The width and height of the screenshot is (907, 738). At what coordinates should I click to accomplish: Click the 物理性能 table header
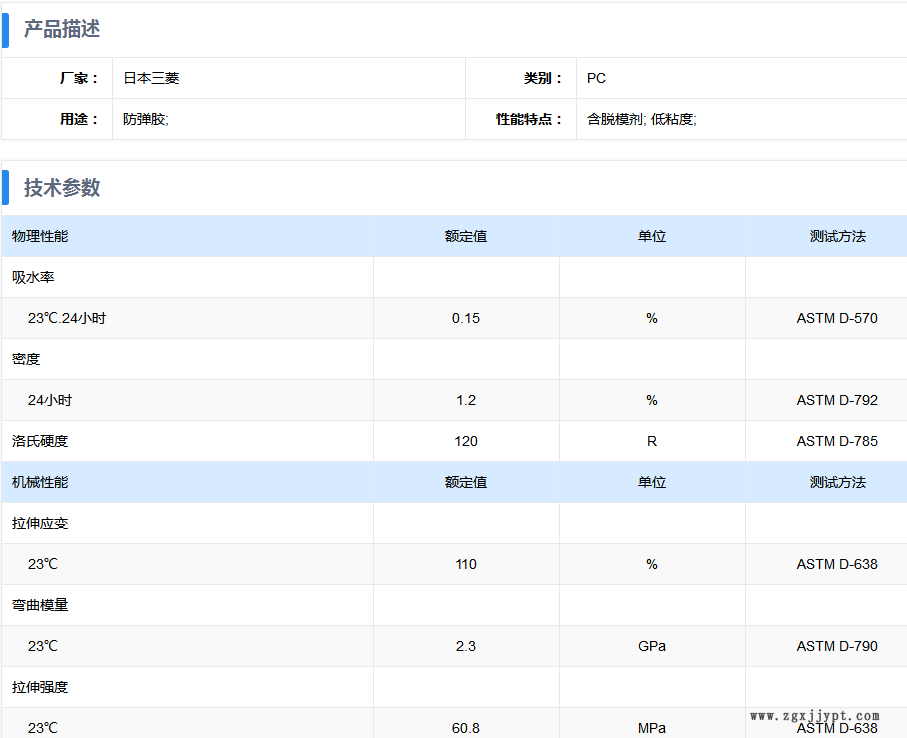pyautogui.click(x=40, y=236)
